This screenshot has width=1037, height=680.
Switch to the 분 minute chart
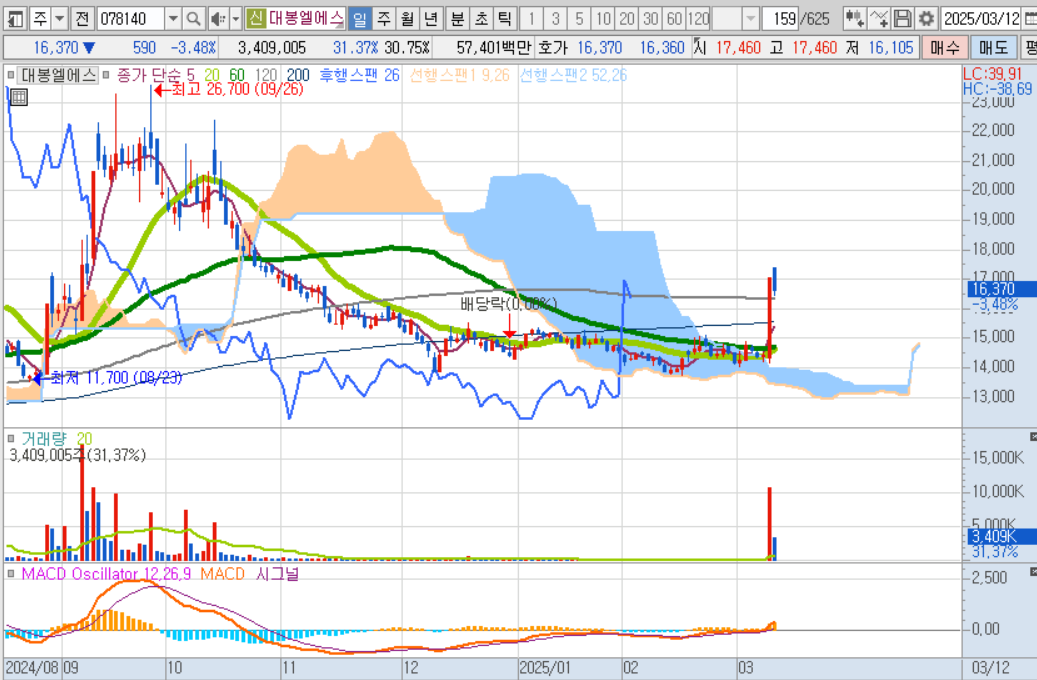458,19
